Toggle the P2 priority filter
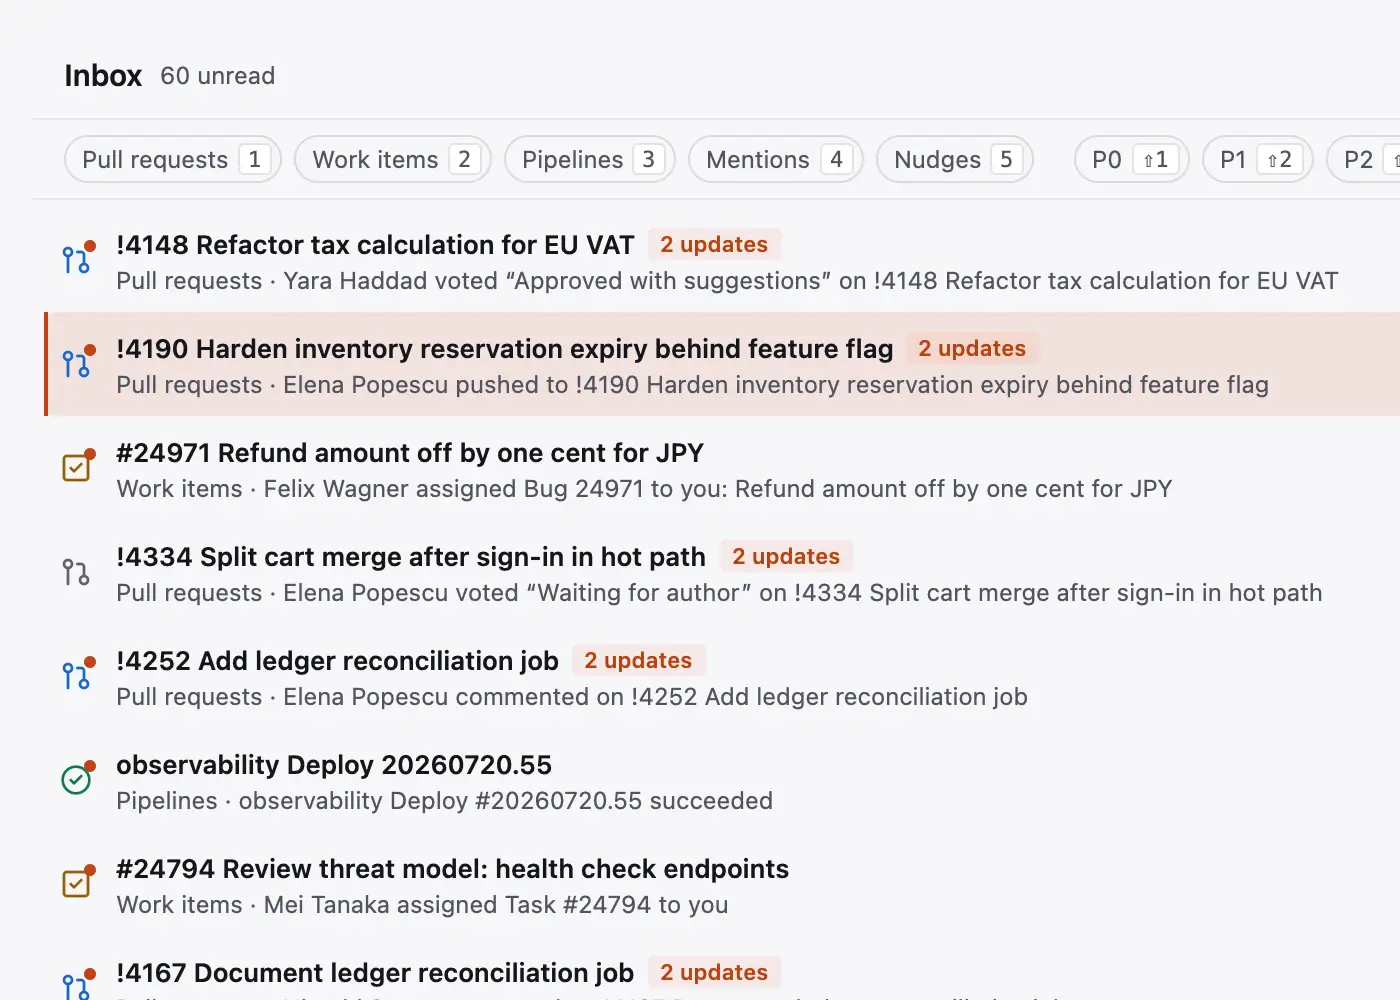1400x1000 pixels. coord(1364,160)
